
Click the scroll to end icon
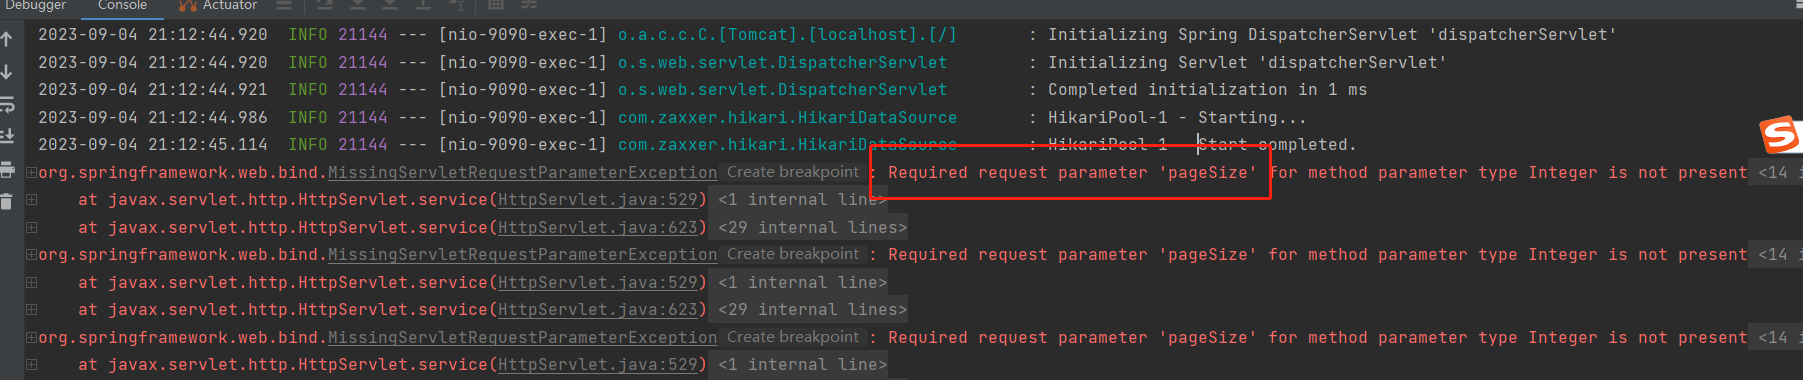click(x=7, y=136)
